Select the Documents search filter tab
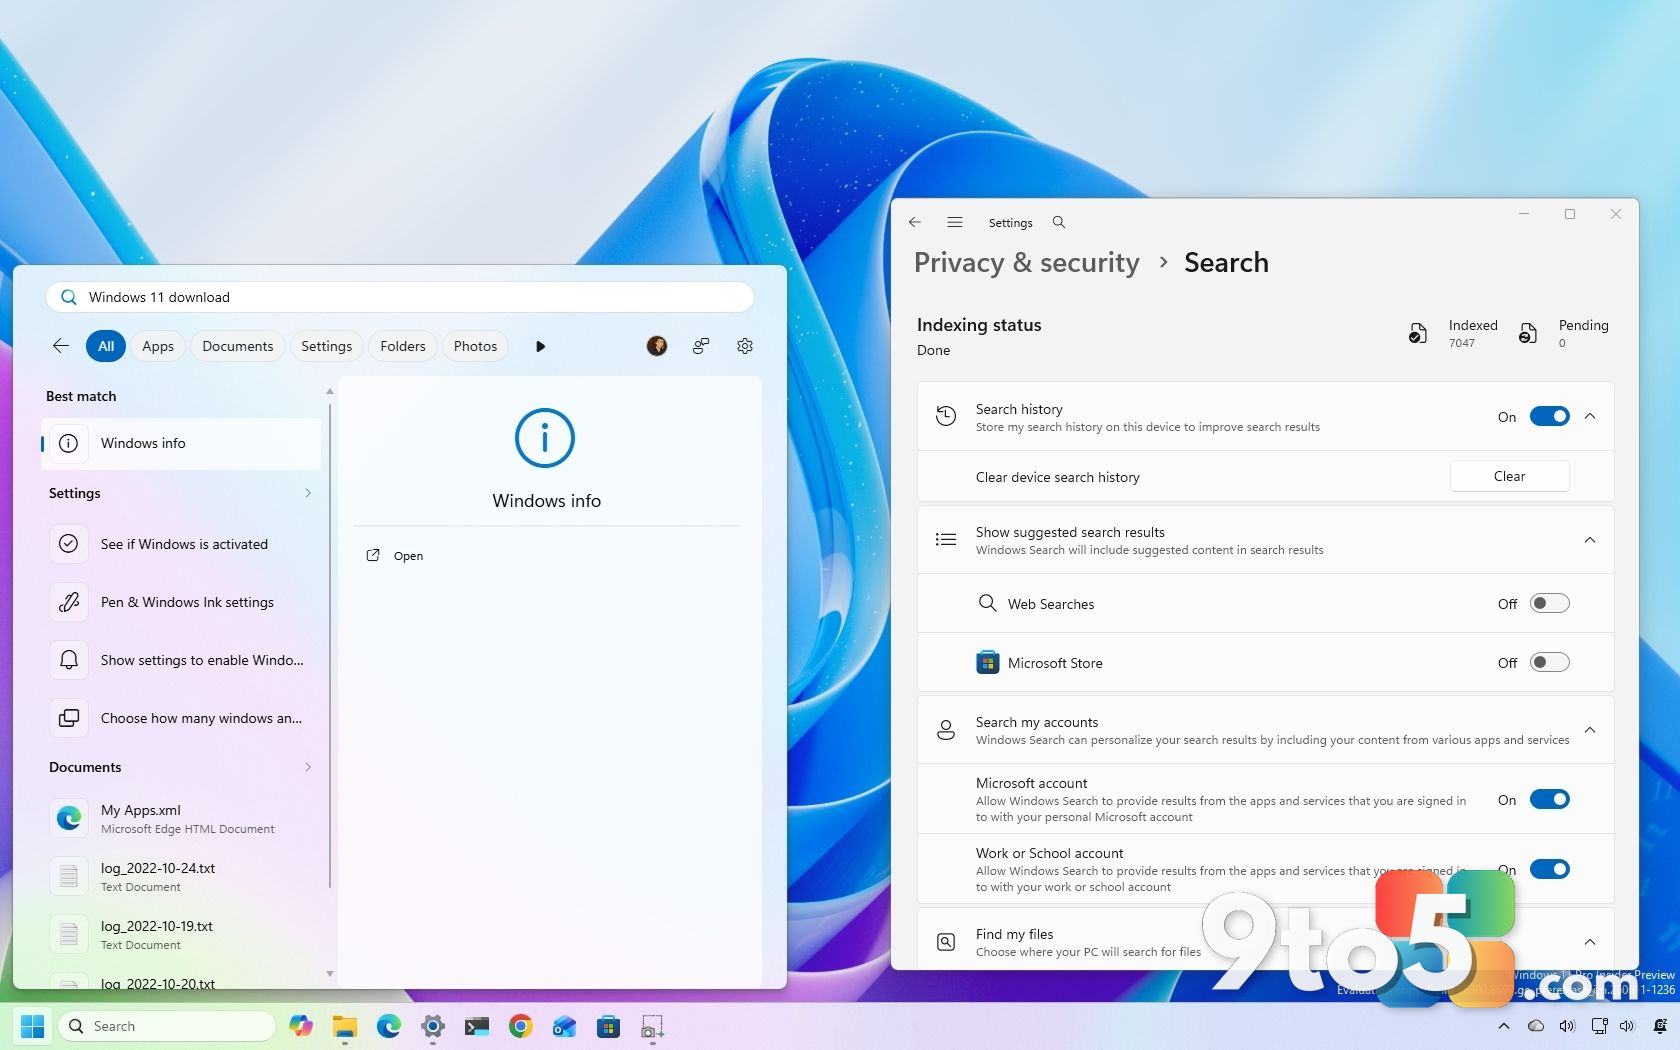This screenshot has width=1680, height=1050. [238, 346]
